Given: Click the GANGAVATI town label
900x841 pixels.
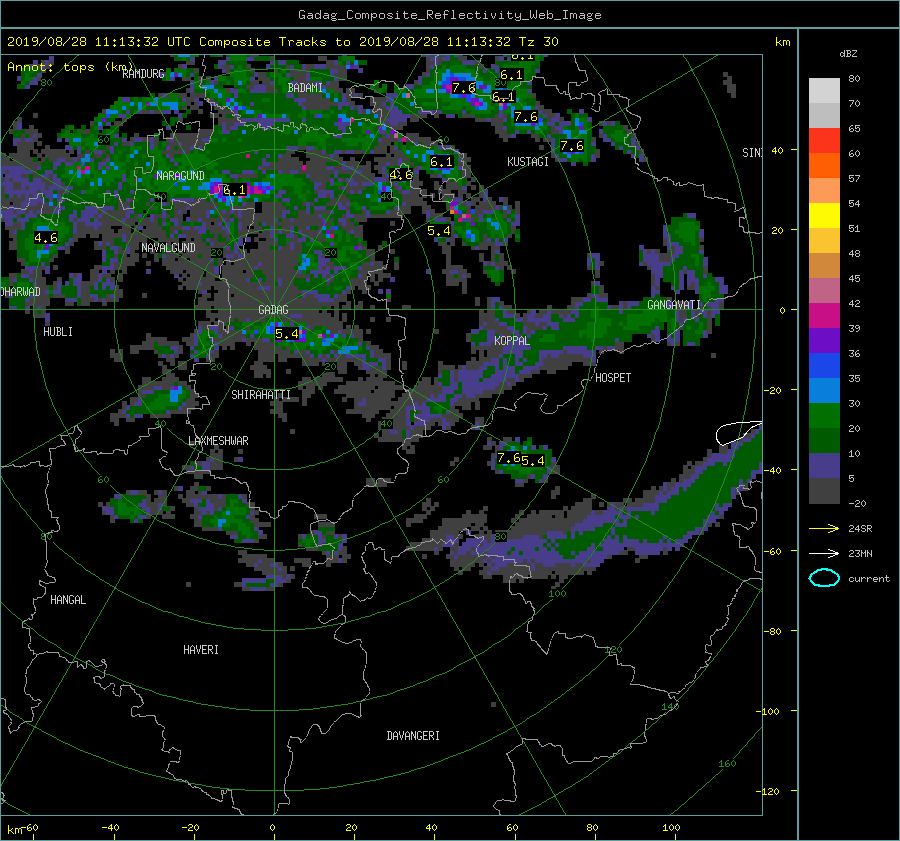Looking at the screenshot, I should [674, 305].
